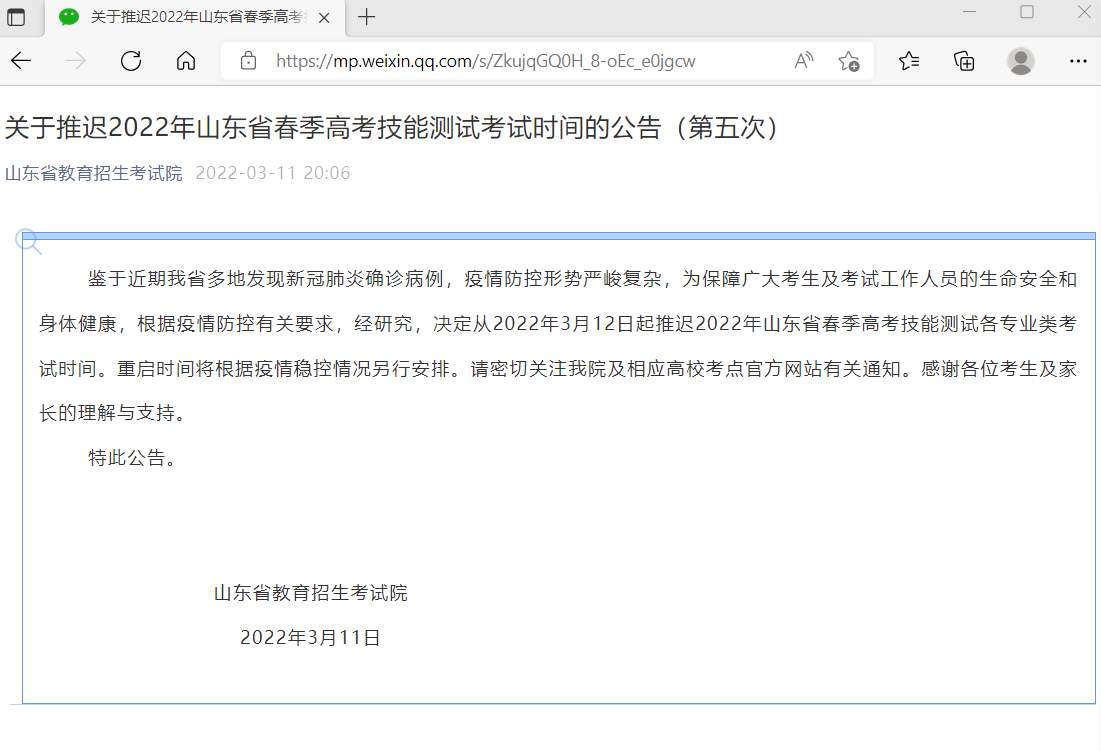1101x751 pixels.
Task: Close the browser window
Action: click(1084, 12)
